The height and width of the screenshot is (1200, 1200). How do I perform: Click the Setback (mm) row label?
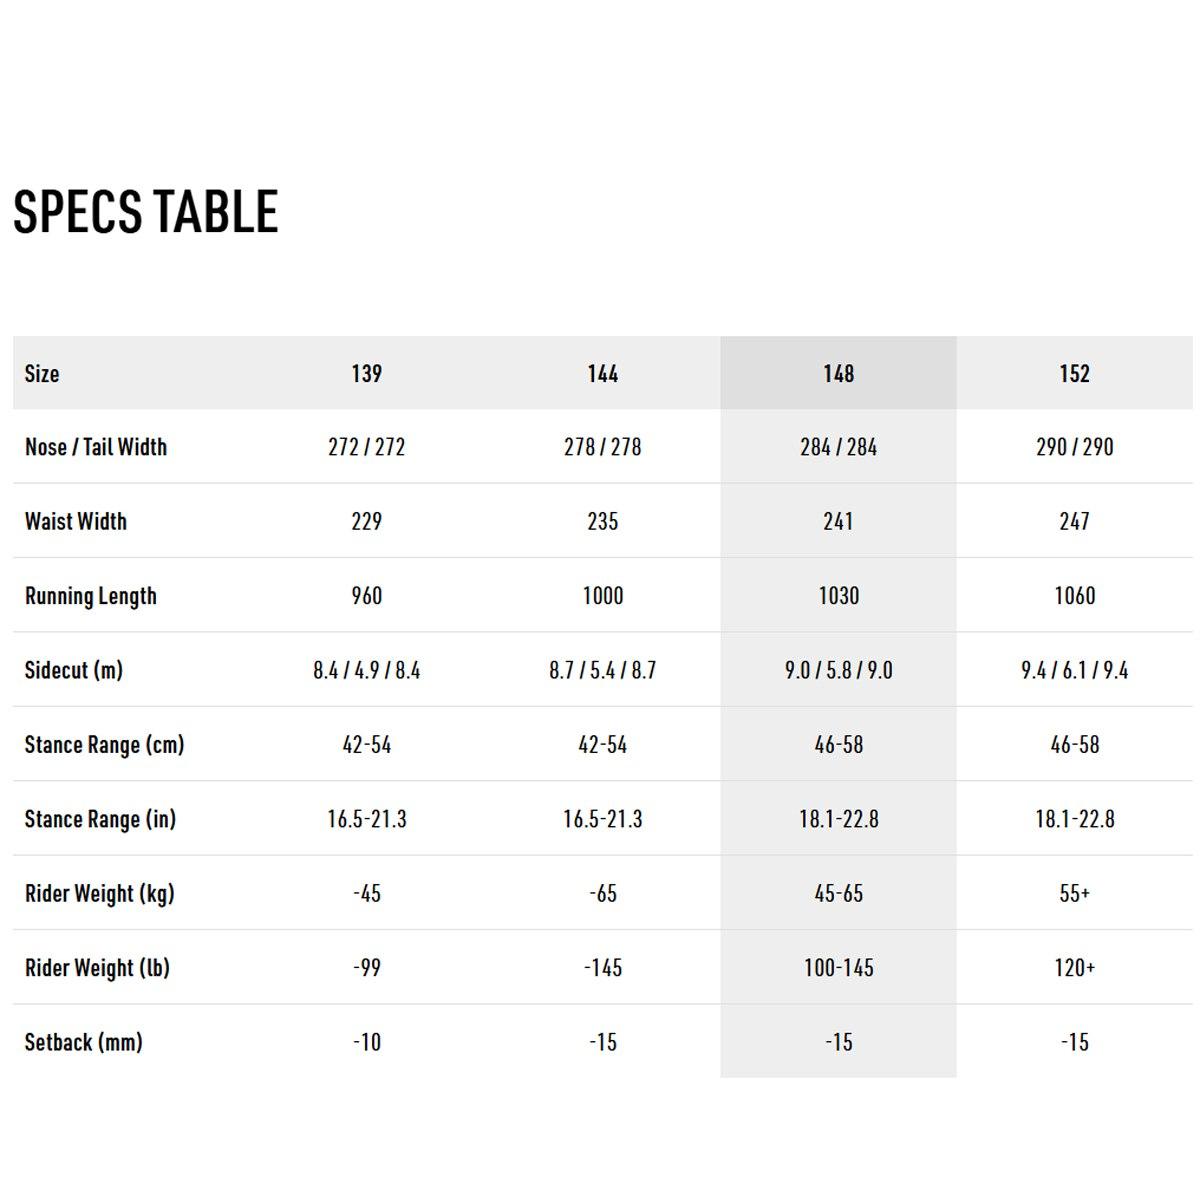pyautogui.click(x=84, y=1042)
